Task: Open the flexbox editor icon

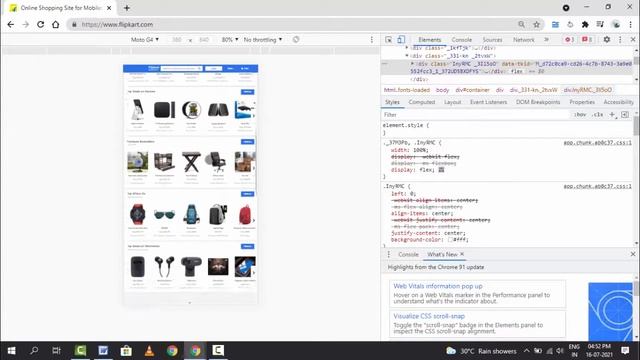Action: tap(441, 170)
